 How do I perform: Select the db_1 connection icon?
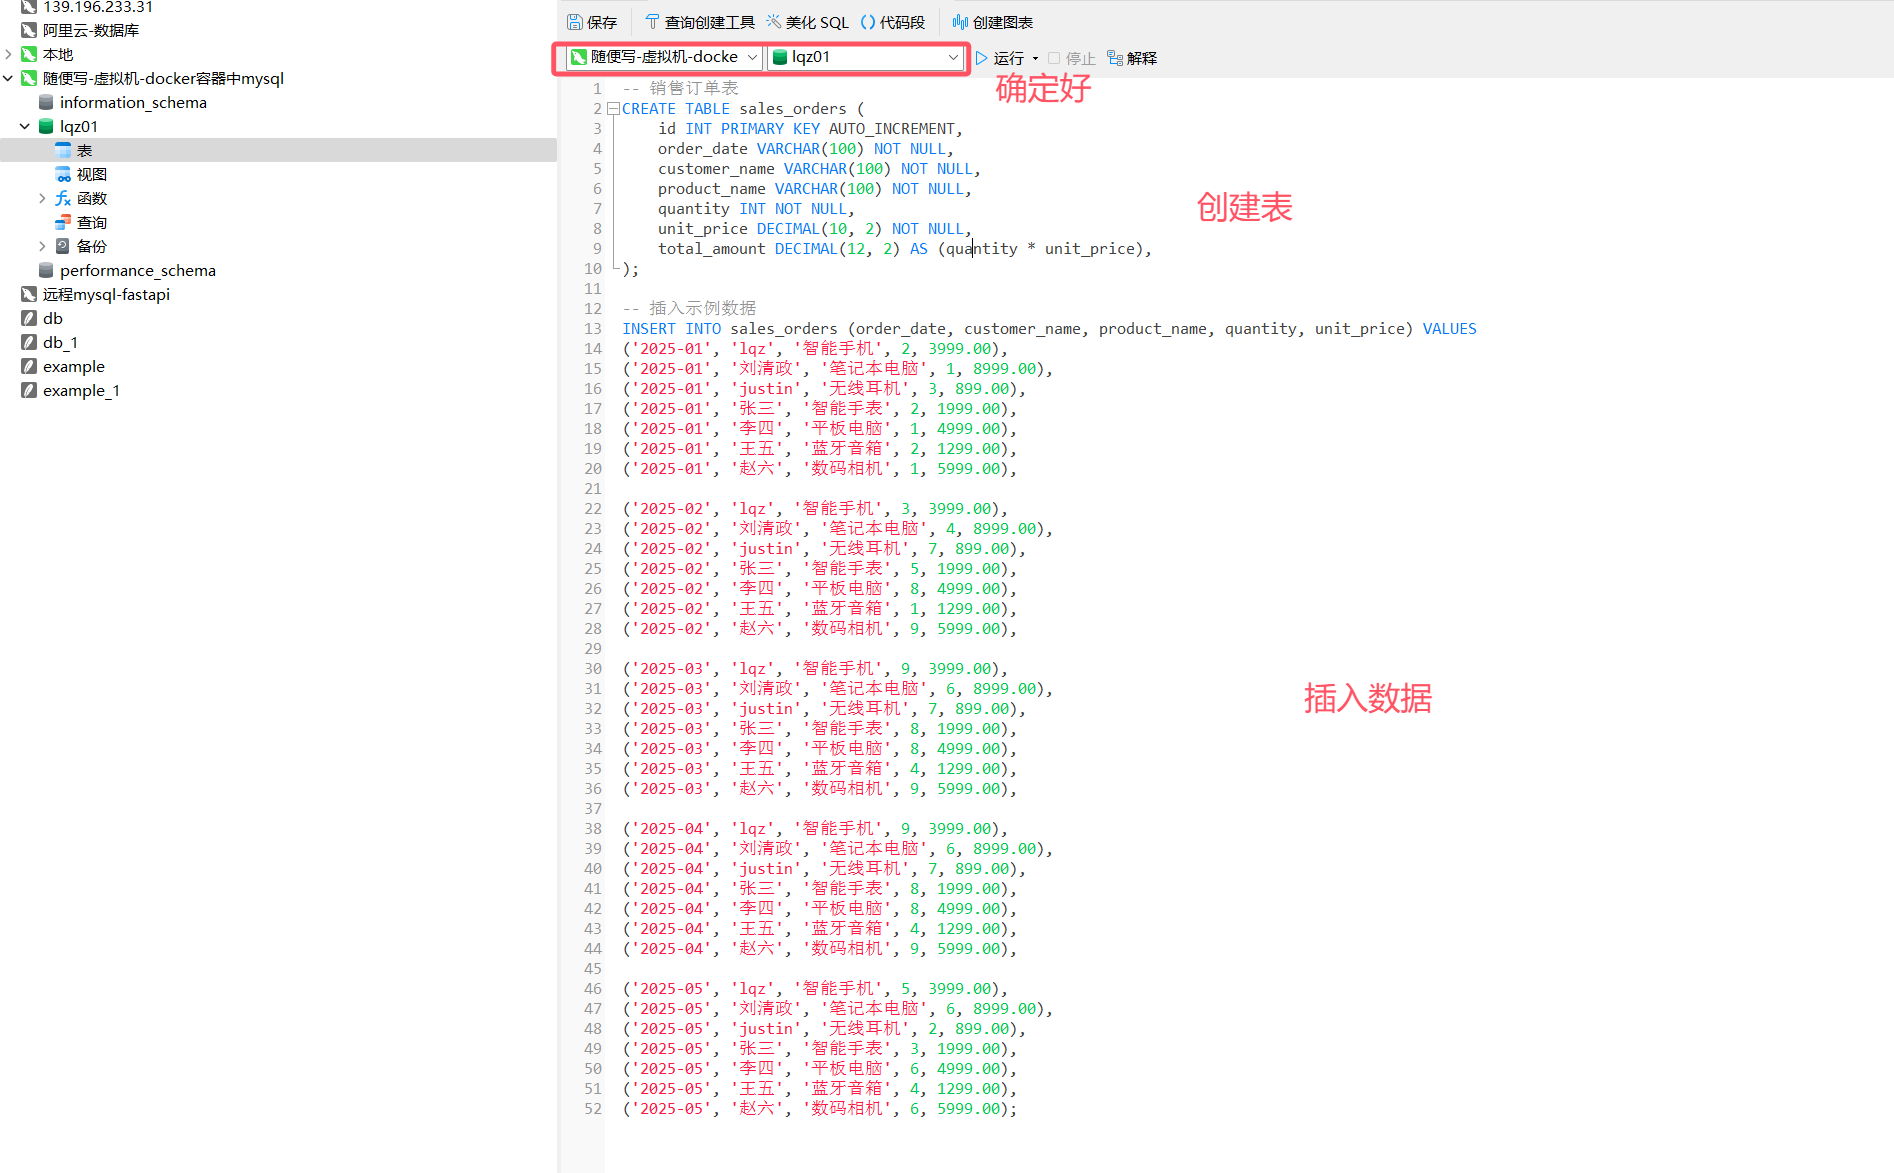point(29,342)
